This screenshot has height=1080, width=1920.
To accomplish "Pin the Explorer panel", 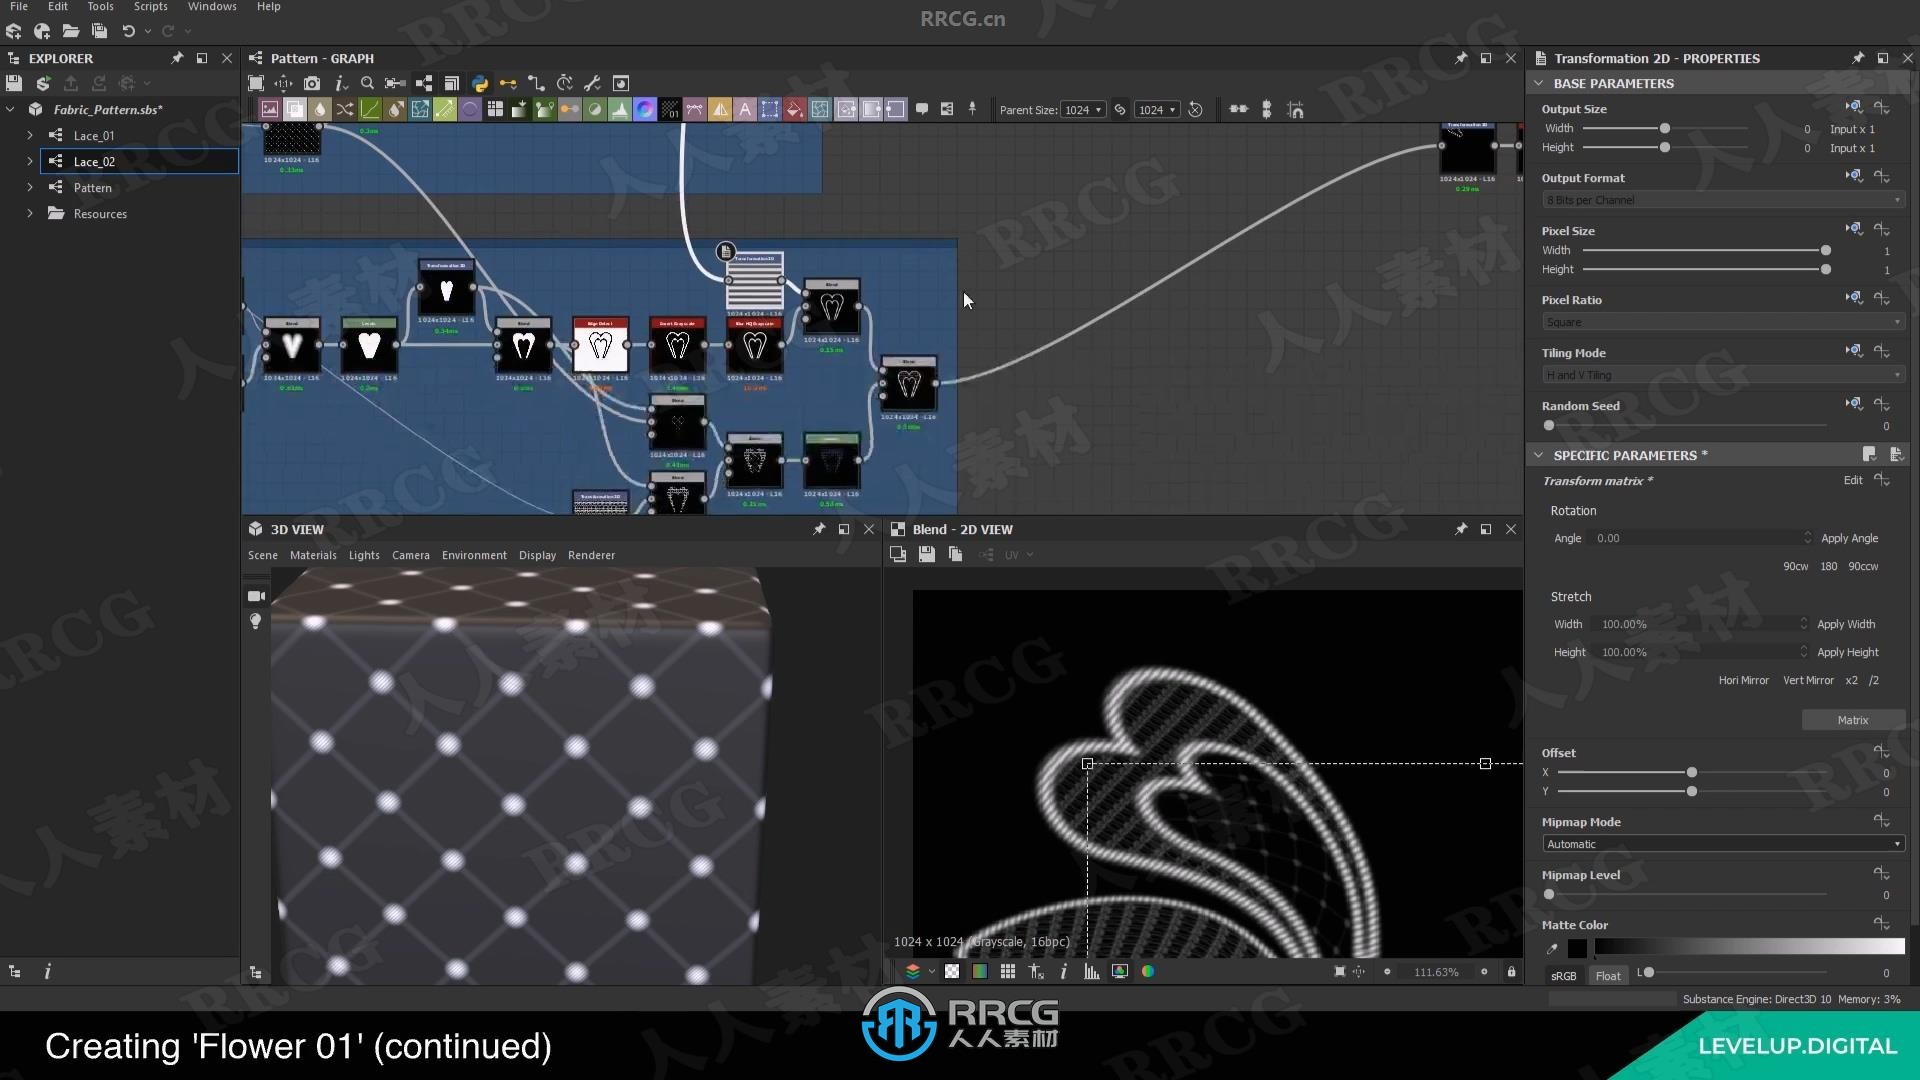I will 177,58.
